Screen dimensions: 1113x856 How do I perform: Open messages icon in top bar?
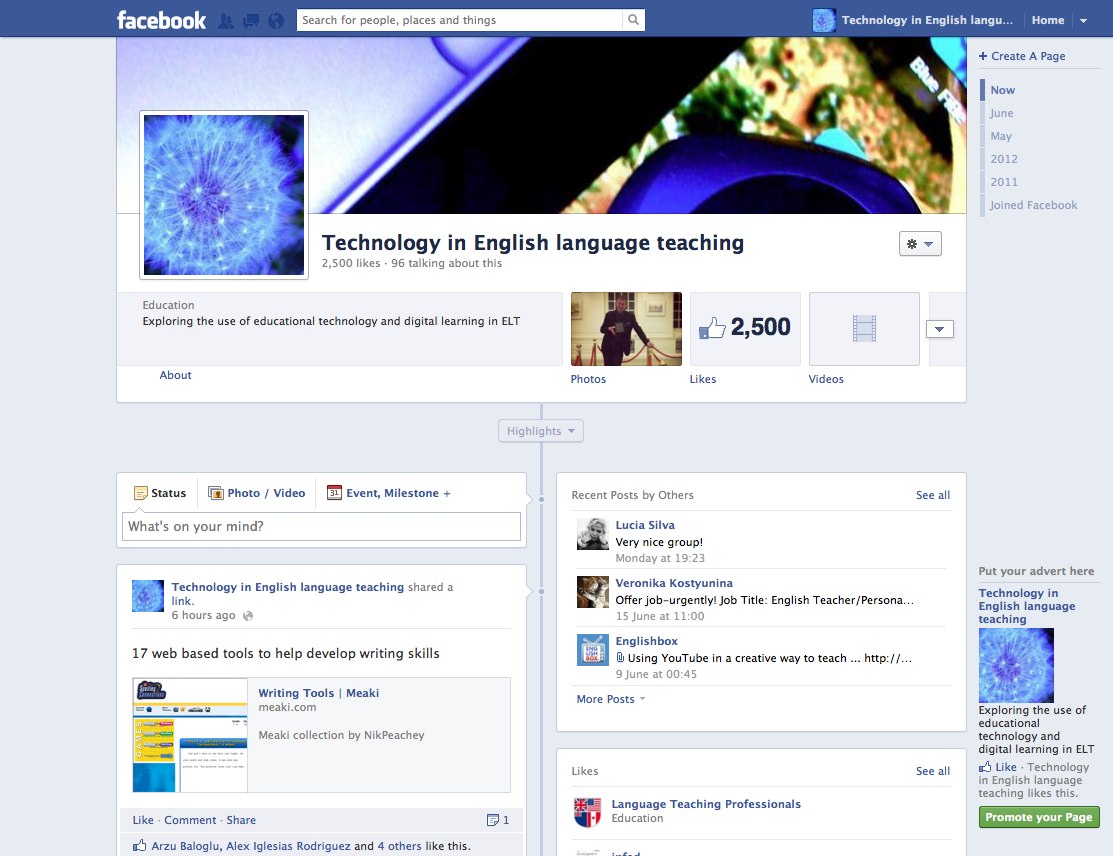(251, 21)
